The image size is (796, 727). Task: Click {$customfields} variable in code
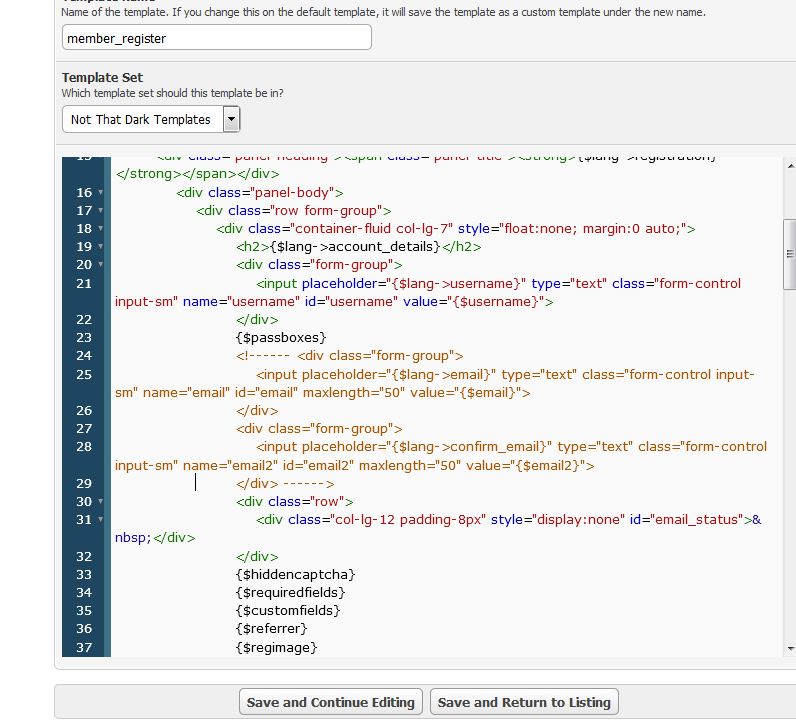coord(288,610)
